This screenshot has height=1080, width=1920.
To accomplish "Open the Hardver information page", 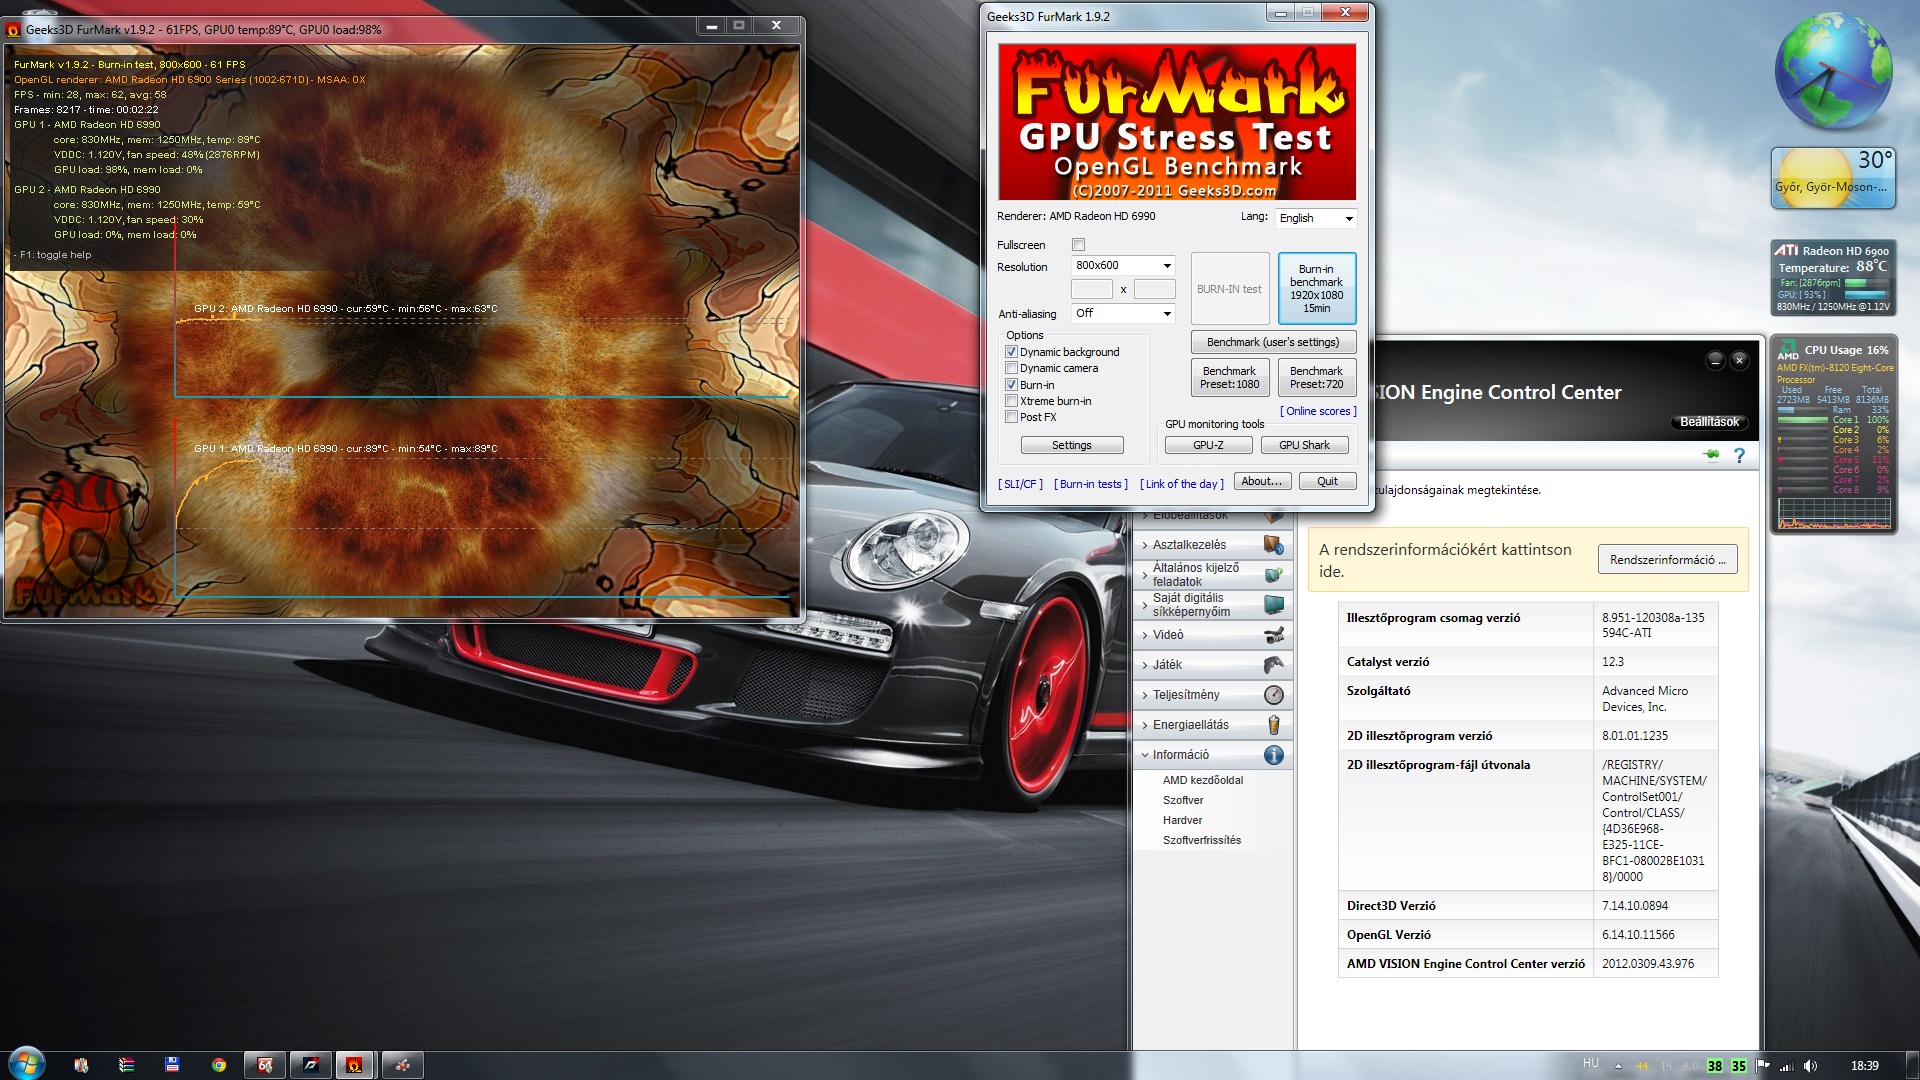I will point(1182,820).
